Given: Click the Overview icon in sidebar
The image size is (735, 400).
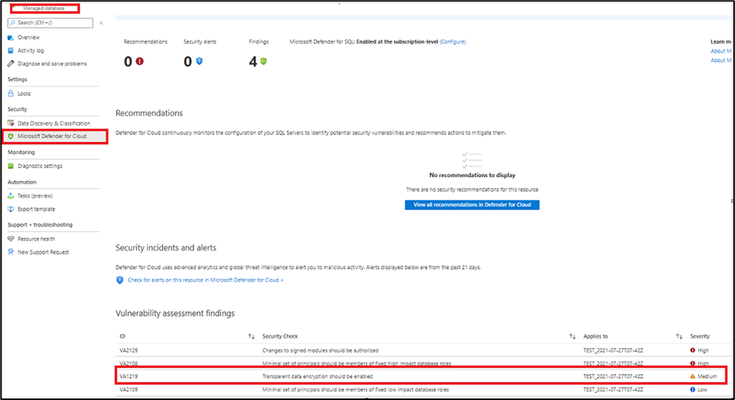Looking at the screenshot, I should coord(11,38).
